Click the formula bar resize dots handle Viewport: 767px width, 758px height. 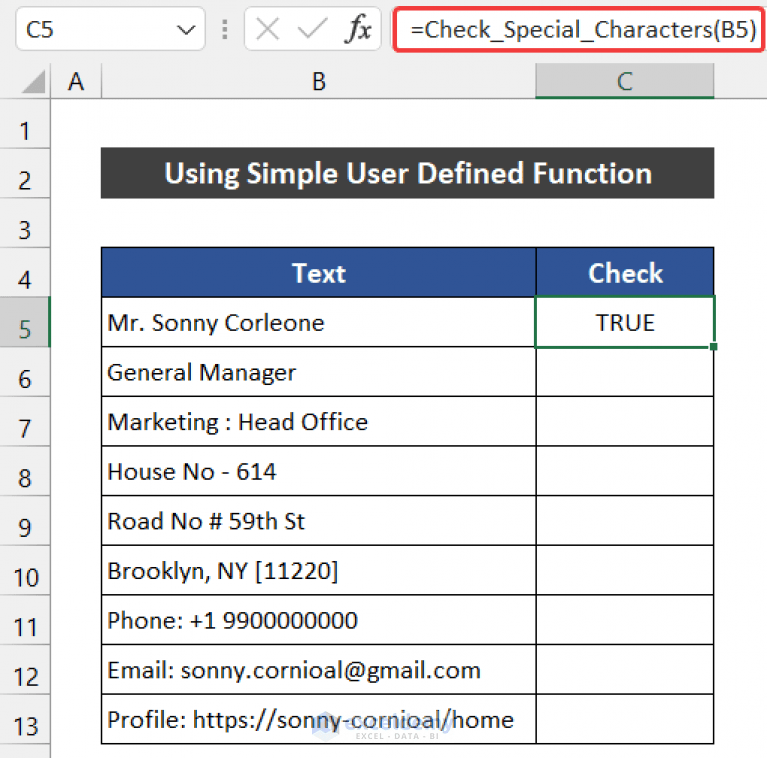tap(225, 29)
